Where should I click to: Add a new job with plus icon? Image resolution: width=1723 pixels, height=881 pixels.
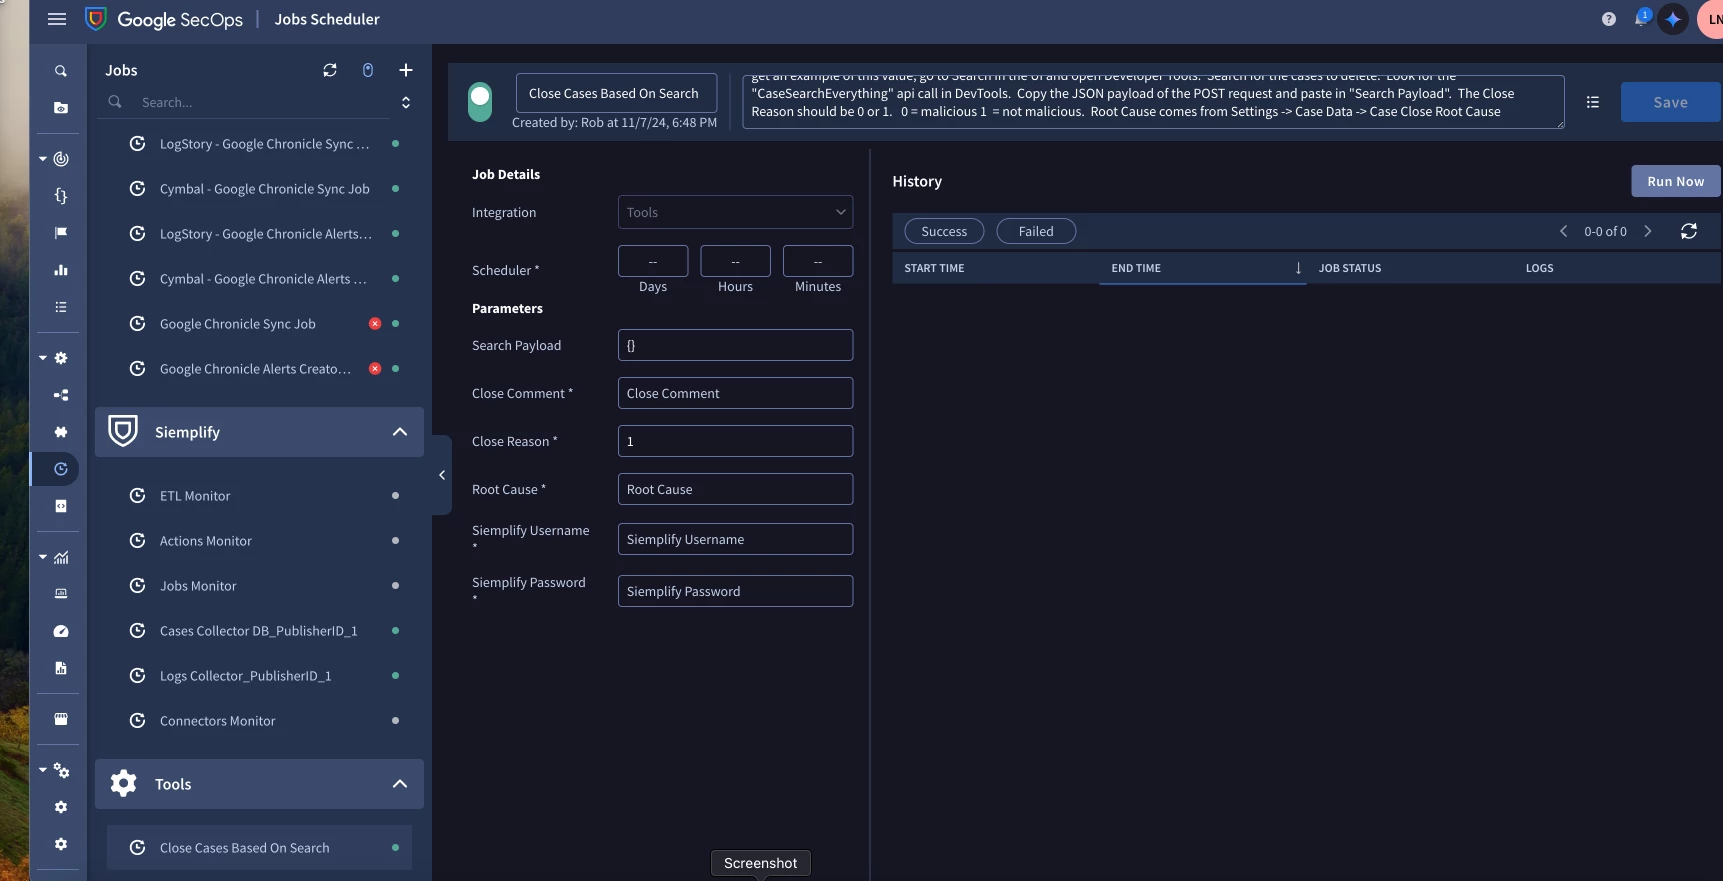[406, 70]
